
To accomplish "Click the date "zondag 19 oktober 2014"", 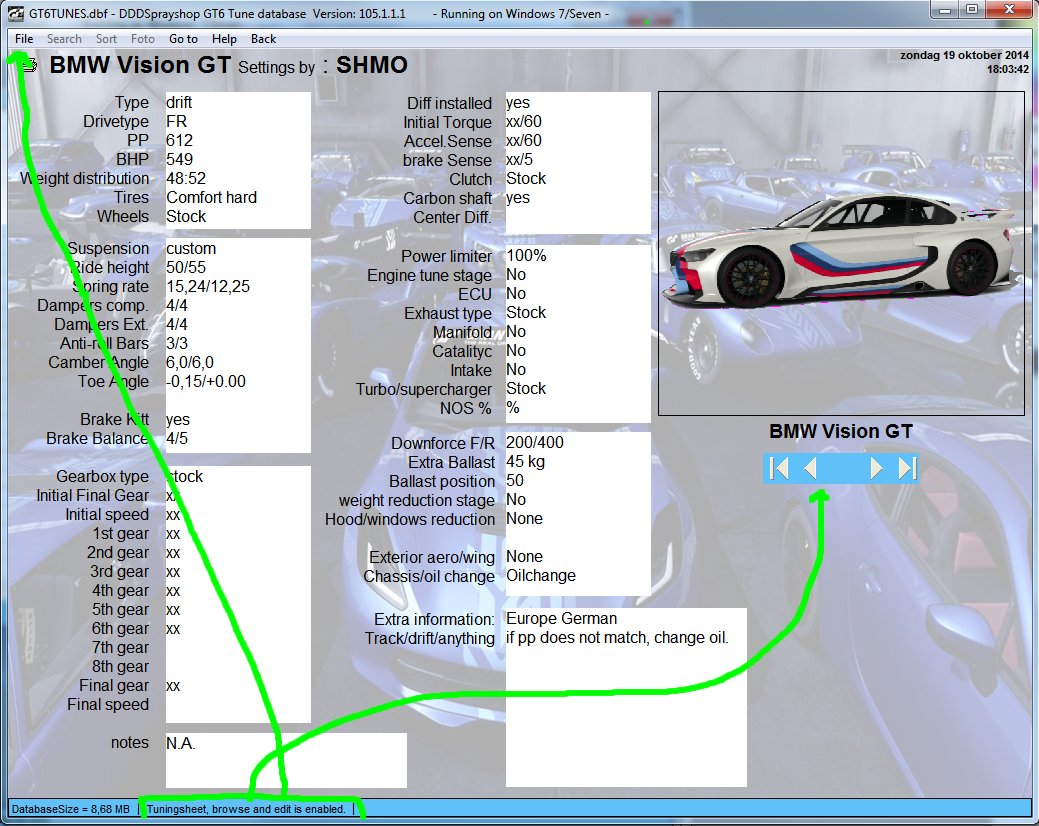I will [x=964, y=56].
